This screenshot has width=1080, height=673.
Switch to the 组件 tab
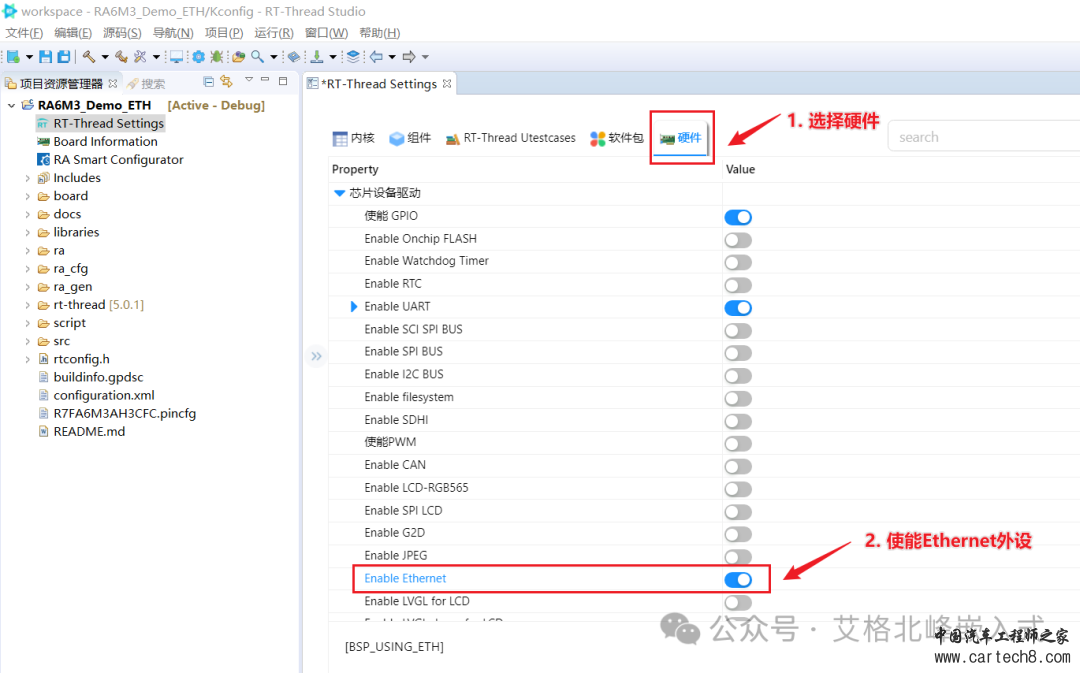pos(410,138)
